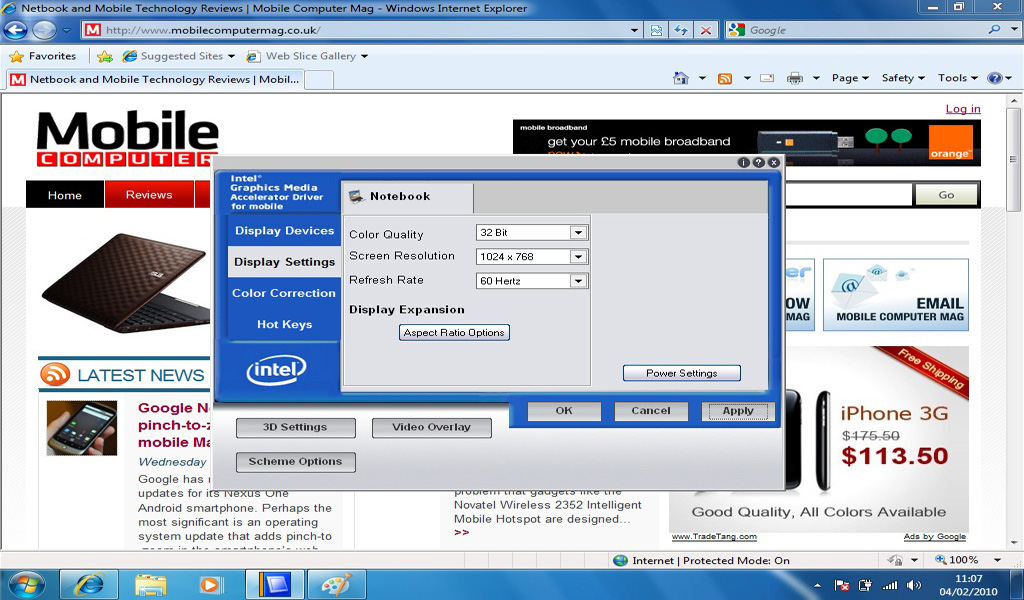The height and width of the screenshot is (600, 1024).
Task: Go back with the browser Back arrow
Action: pos(16,30)
